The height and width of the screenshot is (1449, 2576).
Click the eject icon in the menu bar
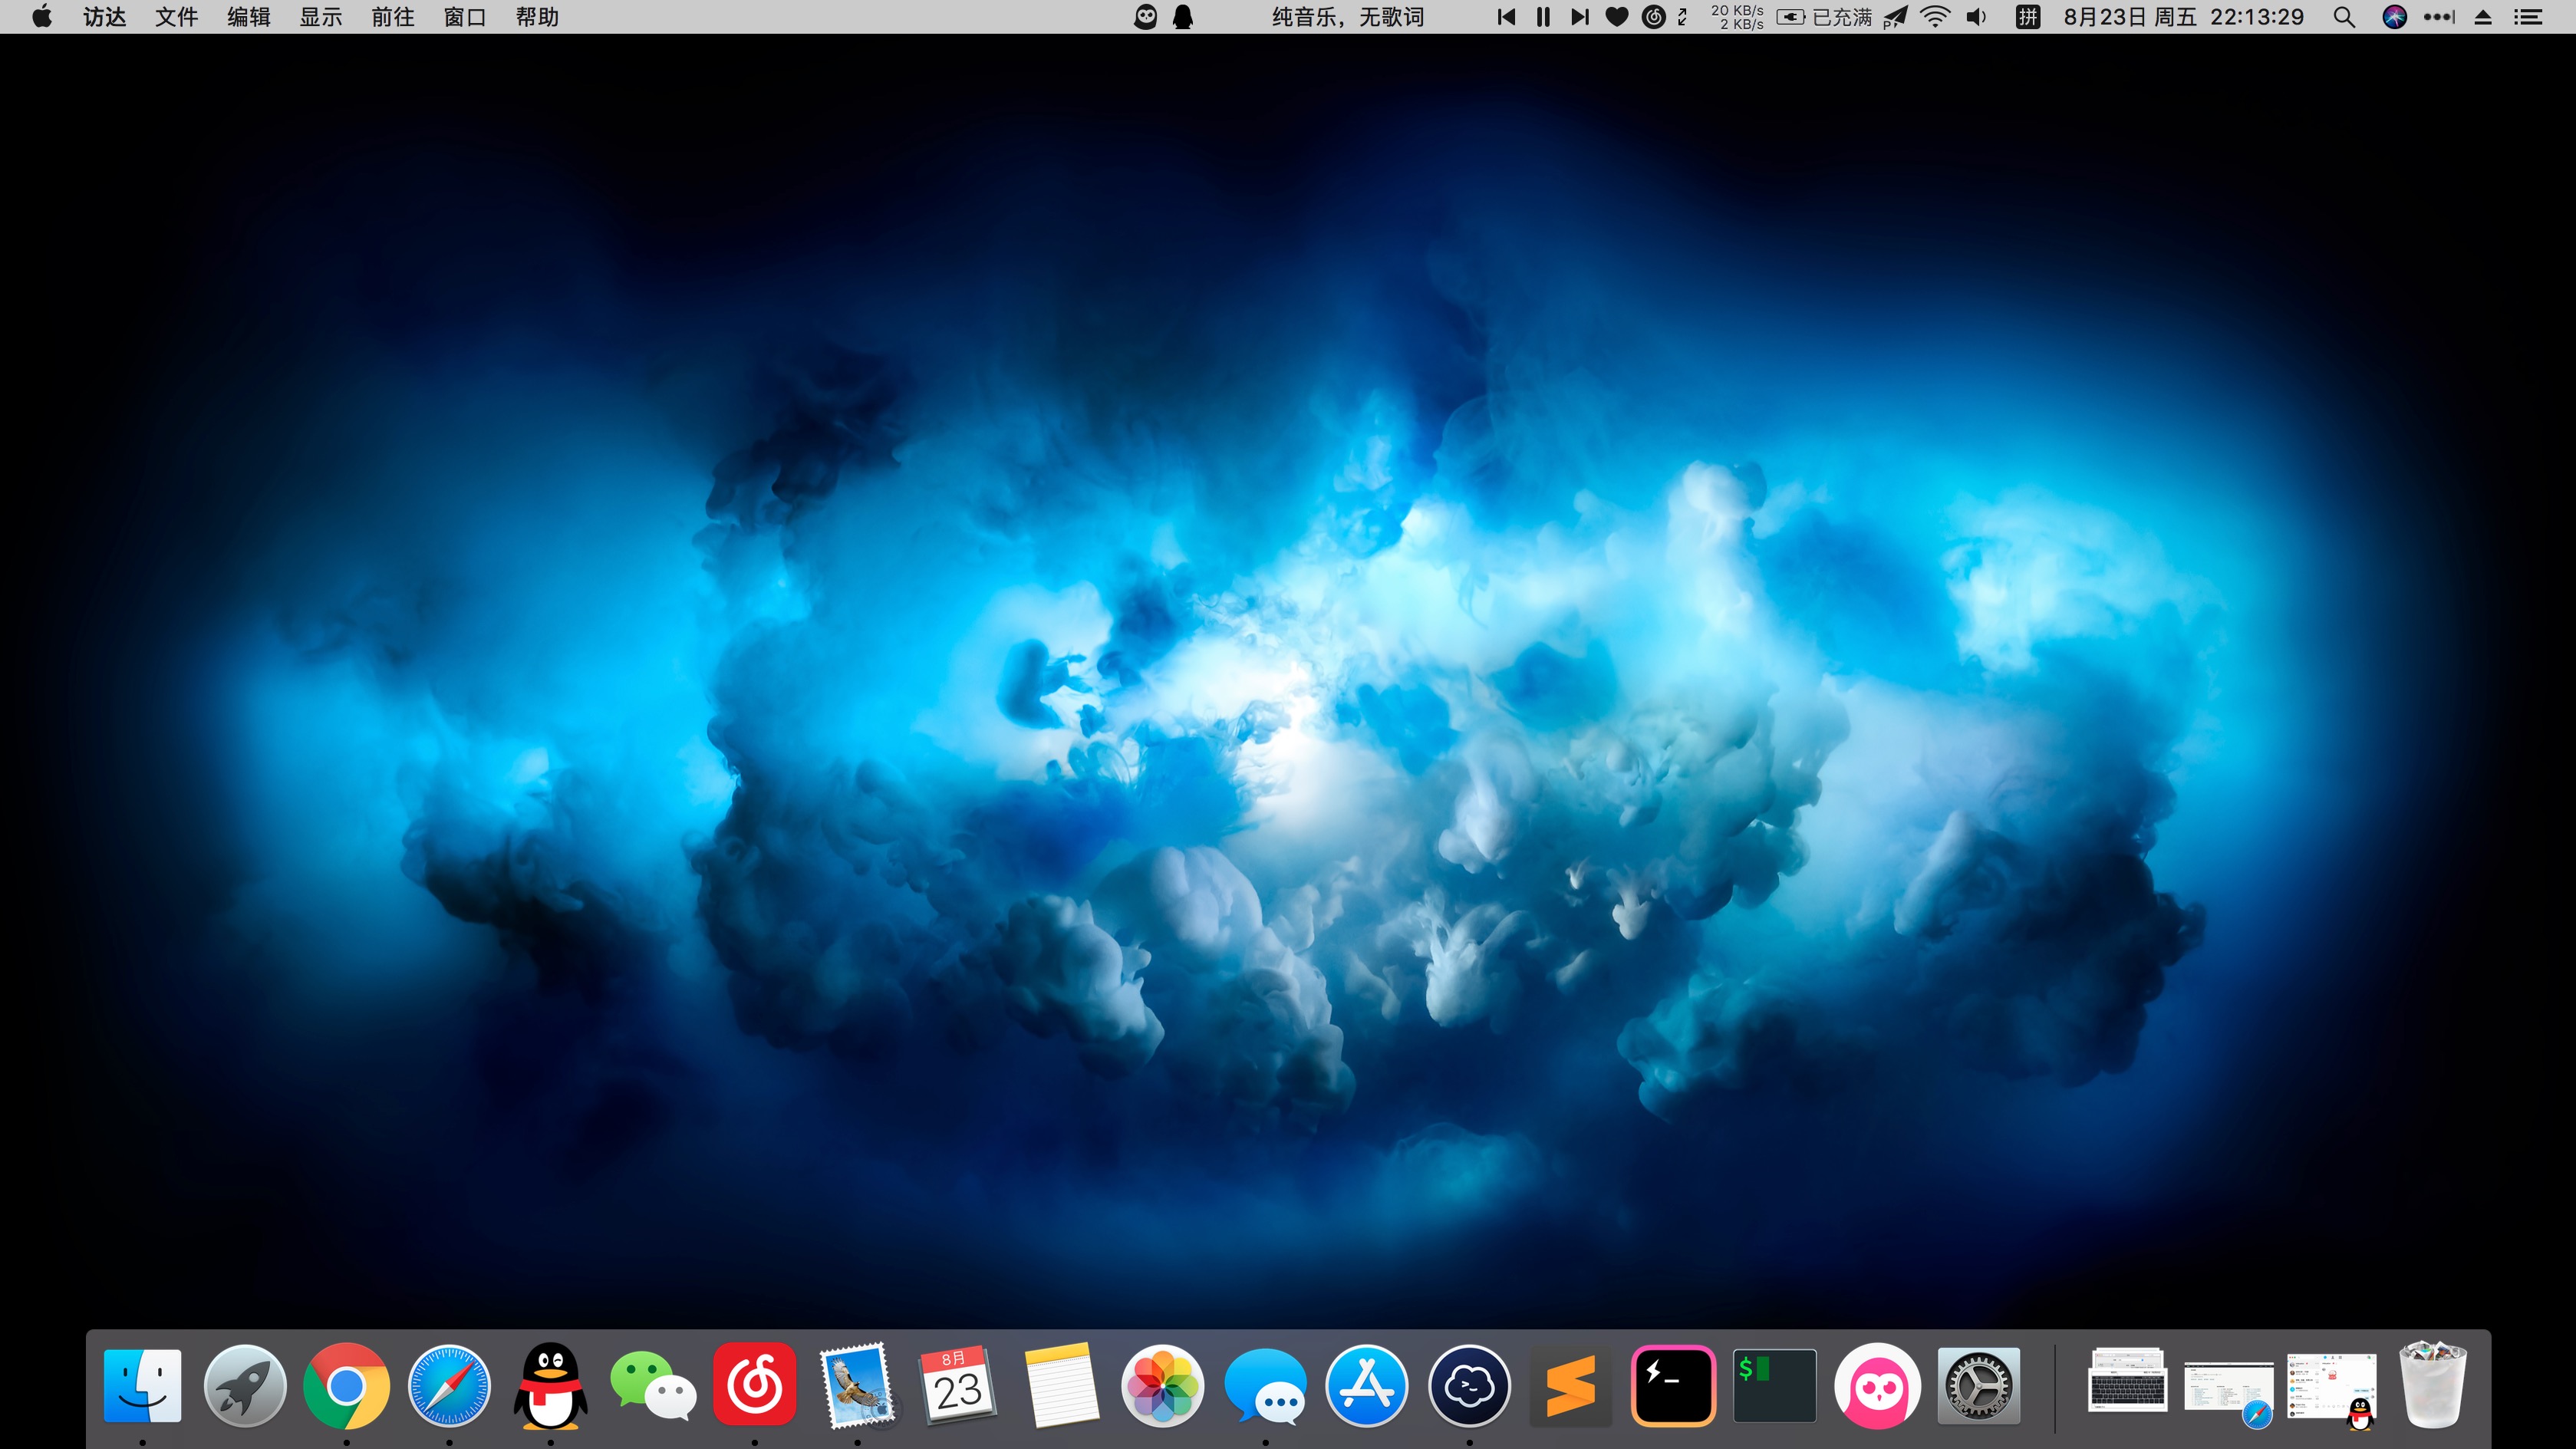pyautogui.click(x=2483, y=17)
